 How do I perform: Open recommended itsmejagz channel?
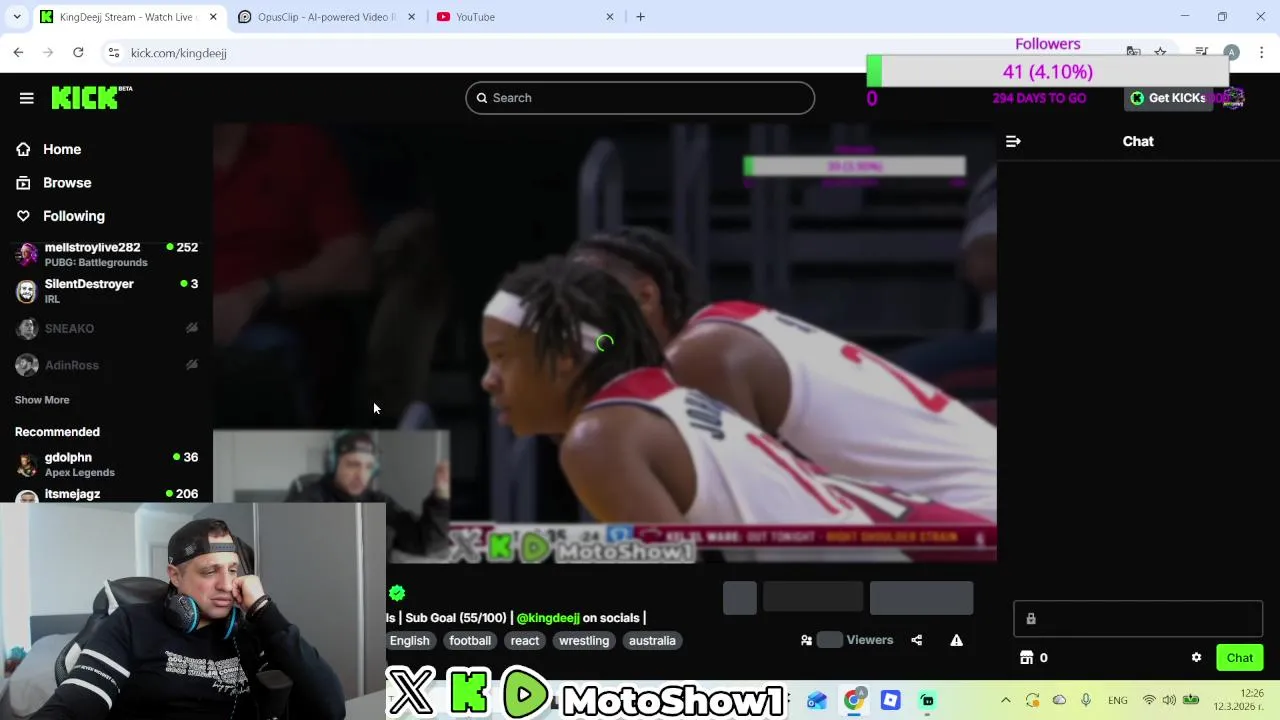tap(106, 494)
